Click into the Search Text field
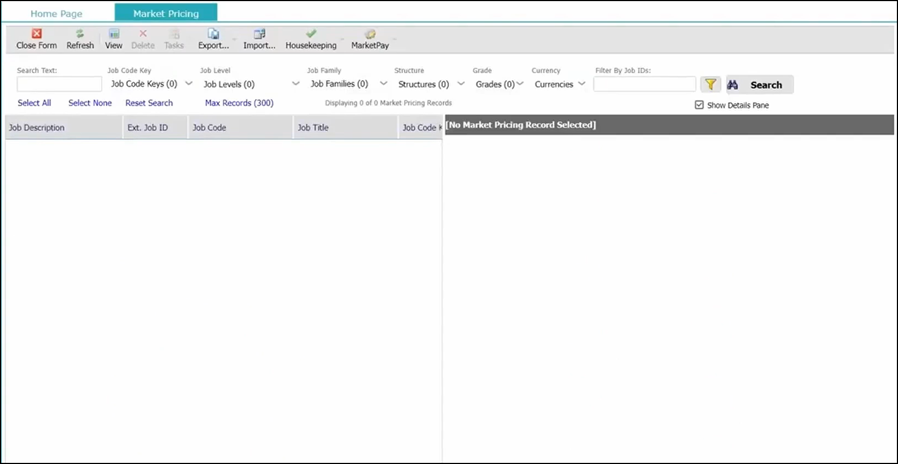Image resolution: width=899 pixels, height=465 pixels. click(x=59, y=85)
